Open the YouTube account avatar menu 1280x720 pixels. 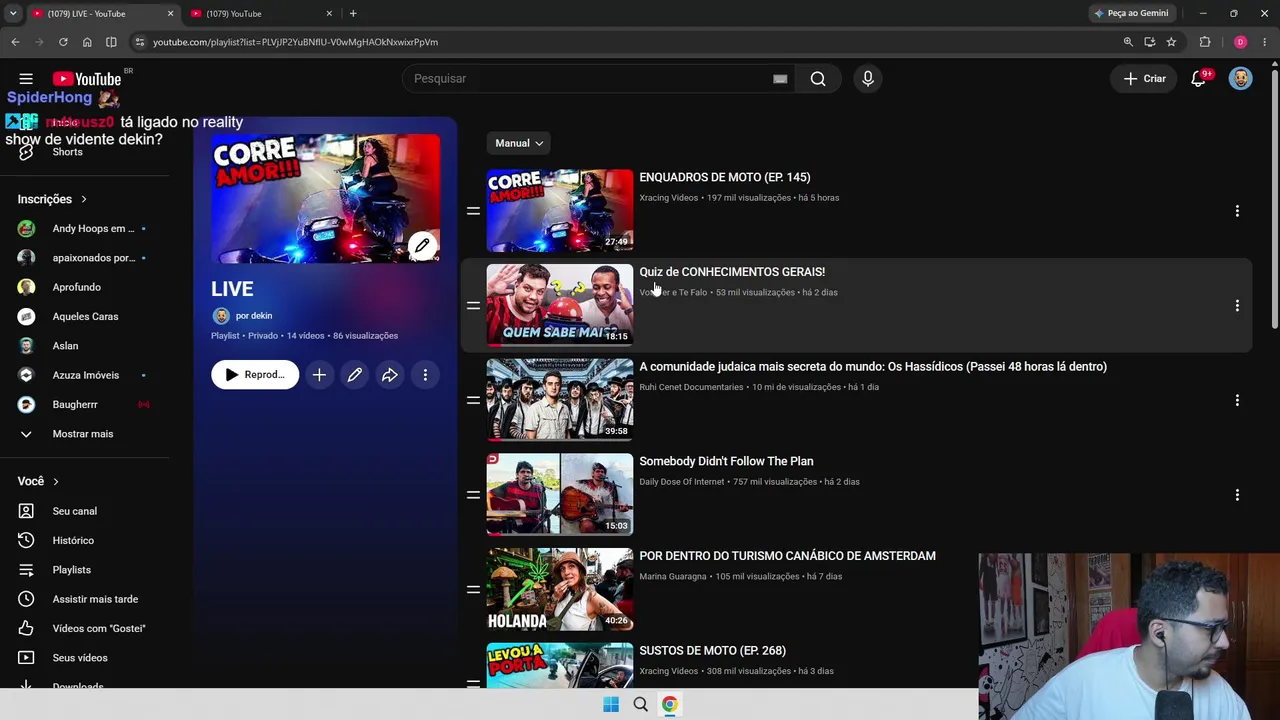(x=1241, y=79)
